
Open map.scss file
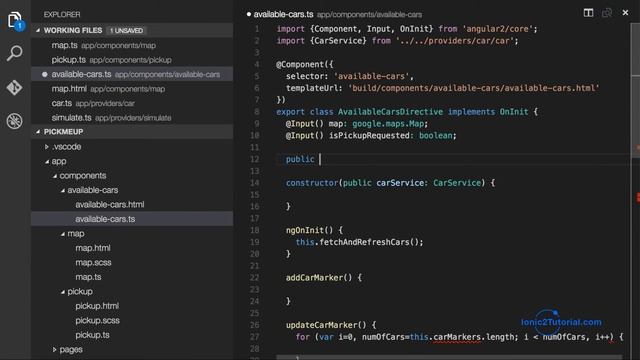(x=132, y=262)
